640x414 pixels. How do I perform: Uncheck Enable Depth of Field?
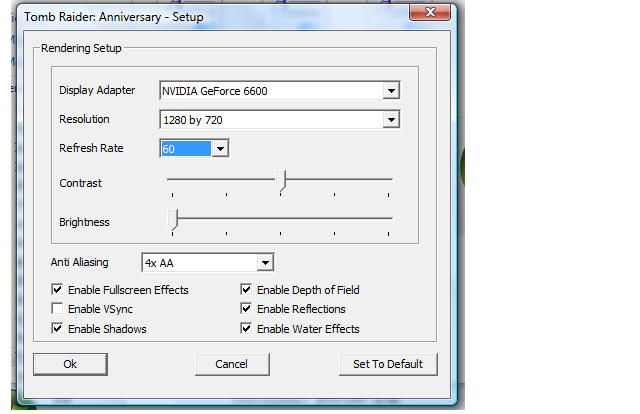coord(246,289)
